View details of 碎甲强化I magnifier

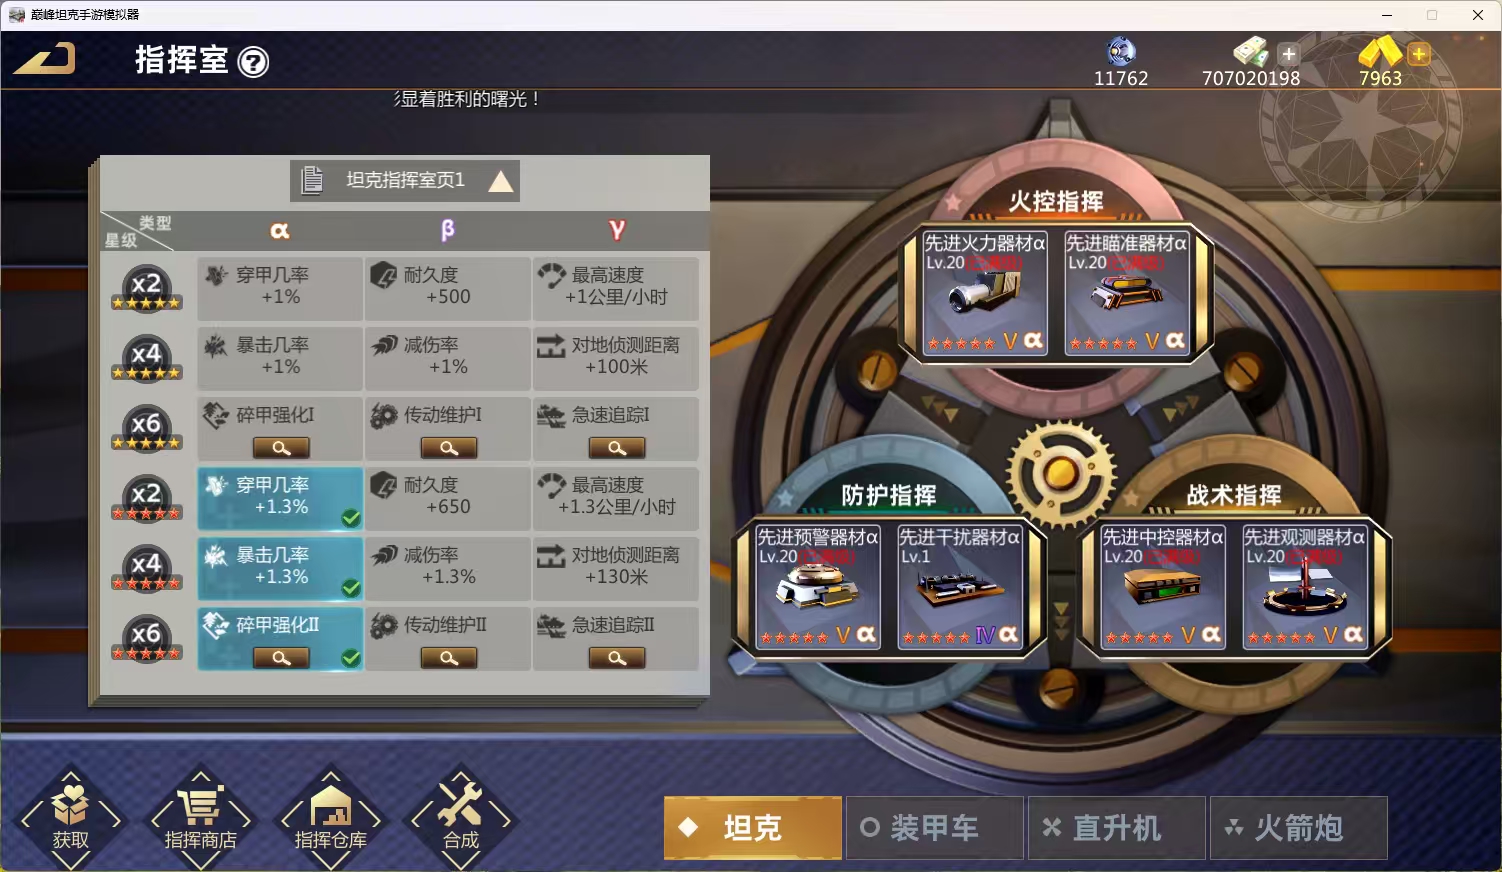point(281,448)
